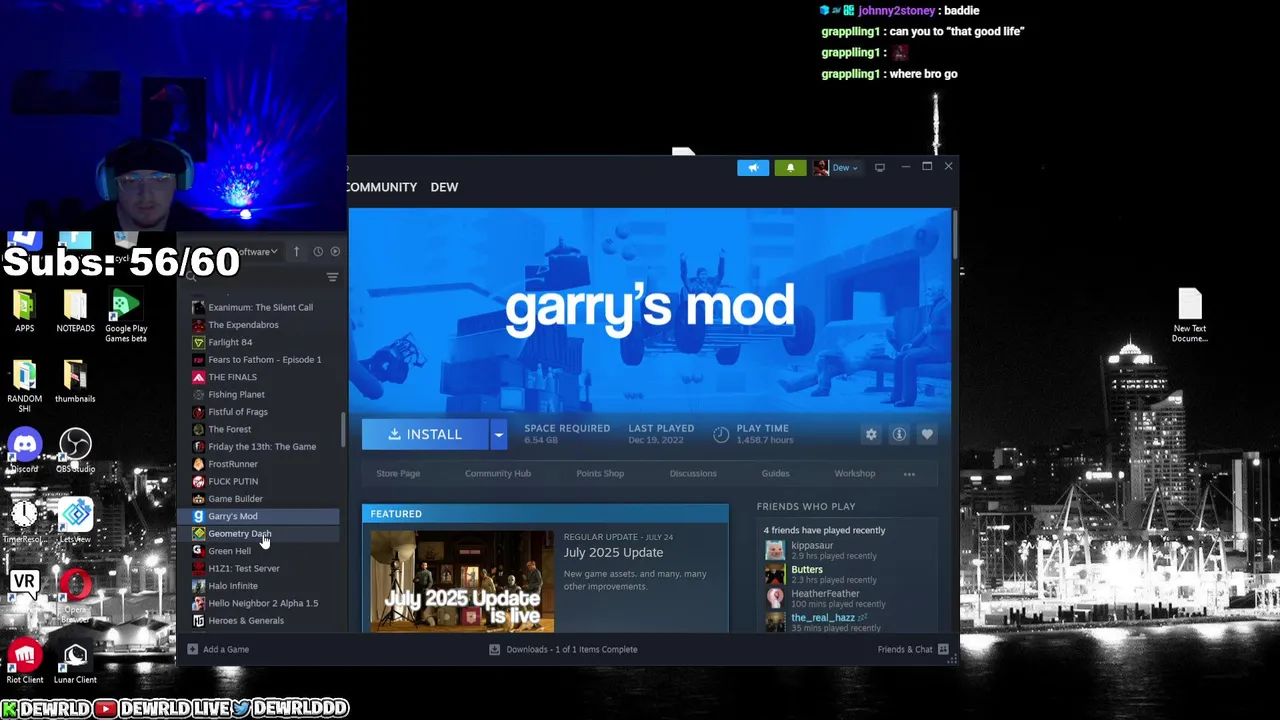This screenshot has width=1280, height=720.
Task: Show recent games clock icon in library
Action: [318, 252]
